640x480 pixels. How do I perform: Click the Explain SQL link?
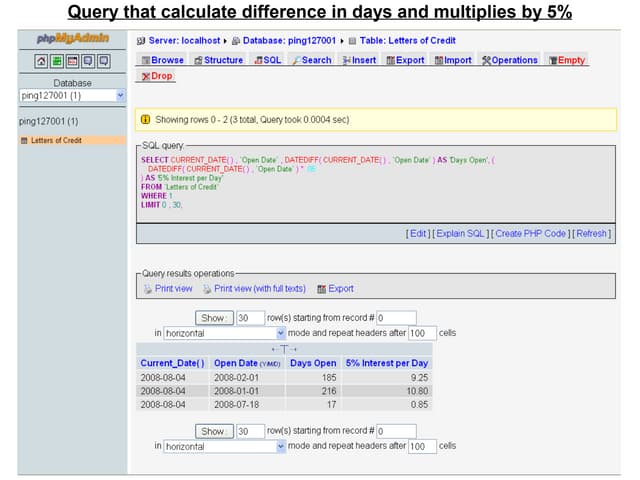[x=460, y=233]
